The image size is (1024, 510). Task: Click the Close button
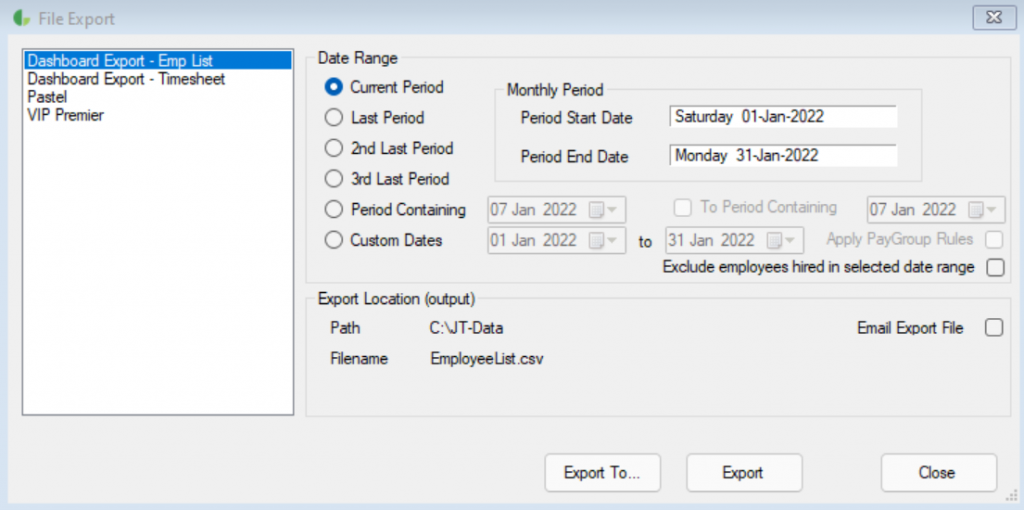(x=938, y=473)
